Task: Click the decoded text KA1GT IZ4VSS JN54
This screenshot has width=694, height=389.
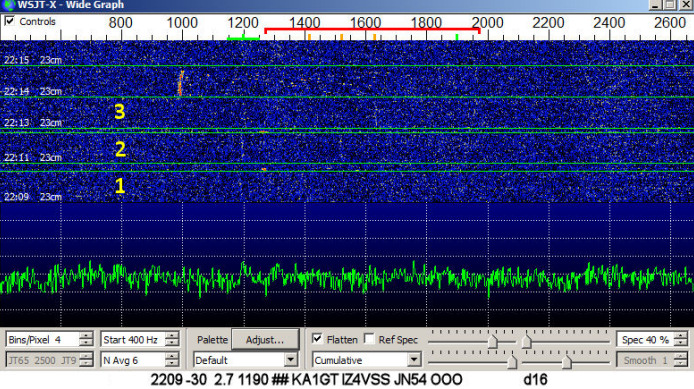Action: click(x=359, y=380)
